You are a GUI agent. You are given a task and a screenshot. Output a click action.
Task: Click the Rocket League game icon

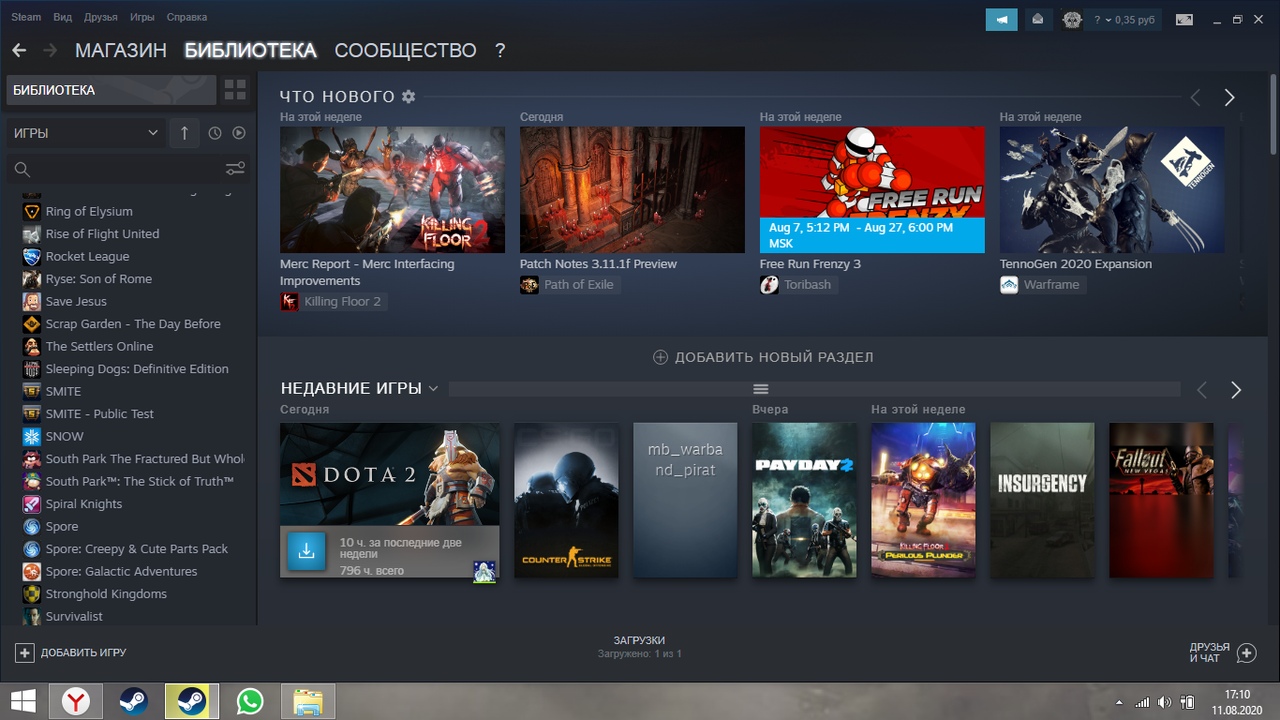coord(32,256)
